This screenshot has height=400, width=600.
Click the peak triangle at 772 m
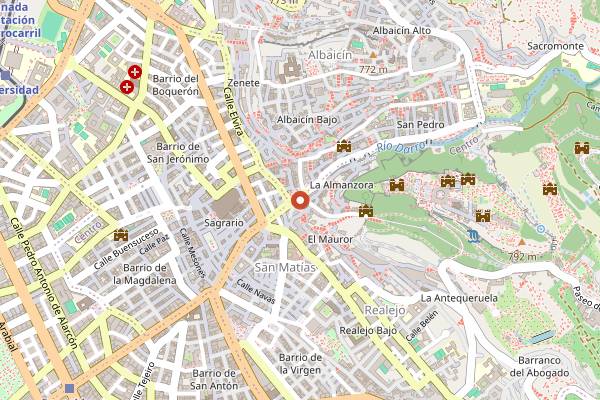tap(373, 56)
